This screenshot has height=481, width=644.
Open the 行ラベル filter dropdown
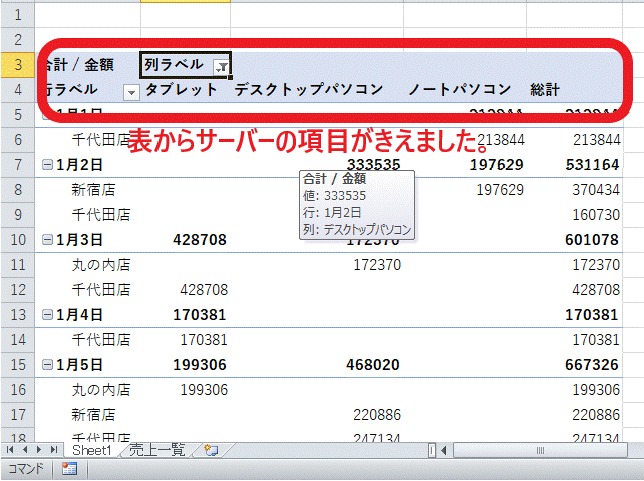(131, 92)
